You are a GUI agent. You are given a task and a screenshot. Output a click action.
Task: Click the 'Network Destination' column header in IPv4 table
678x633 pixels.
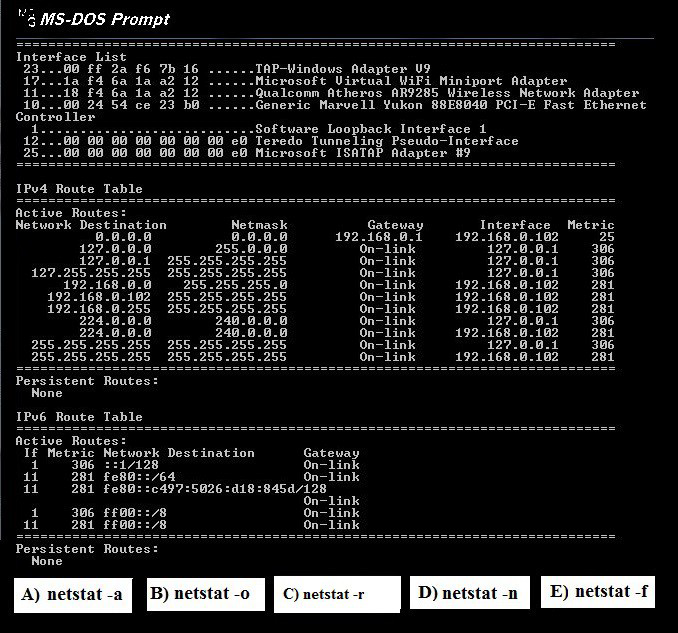tap(91, 225)
